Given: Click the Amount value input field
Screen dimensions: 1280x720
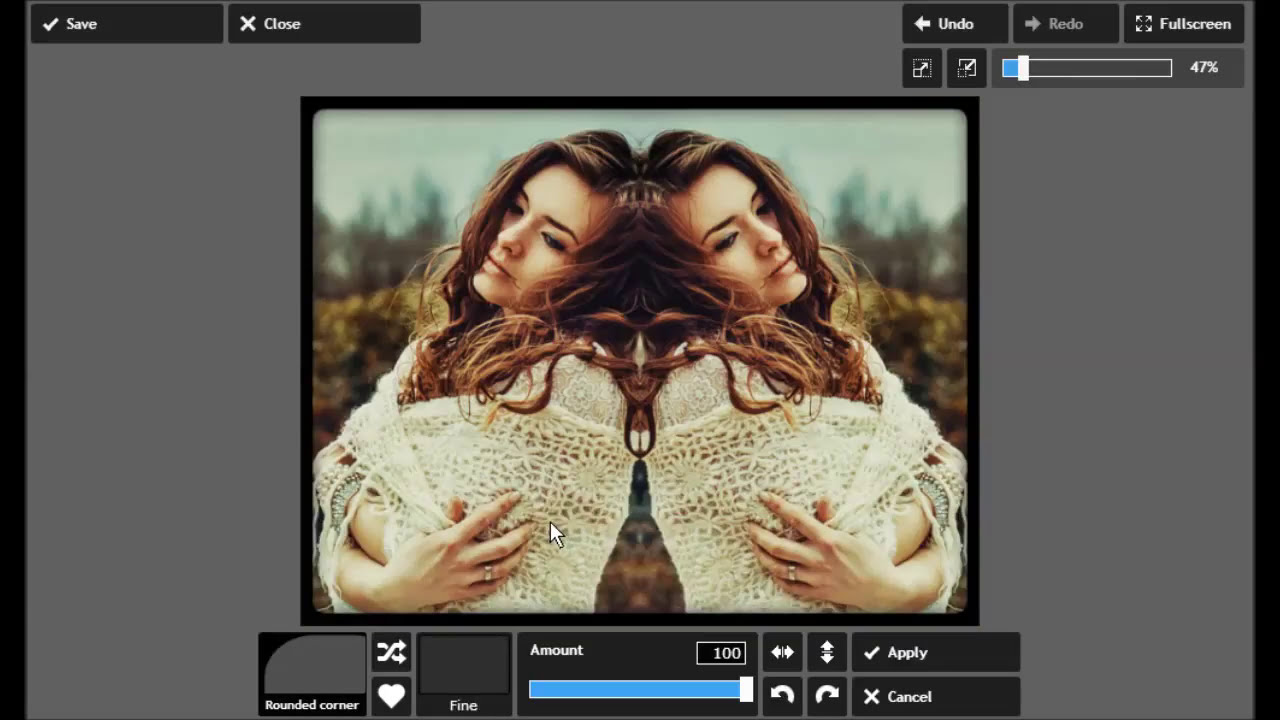Looking at the screenshot, I should 721,653.
